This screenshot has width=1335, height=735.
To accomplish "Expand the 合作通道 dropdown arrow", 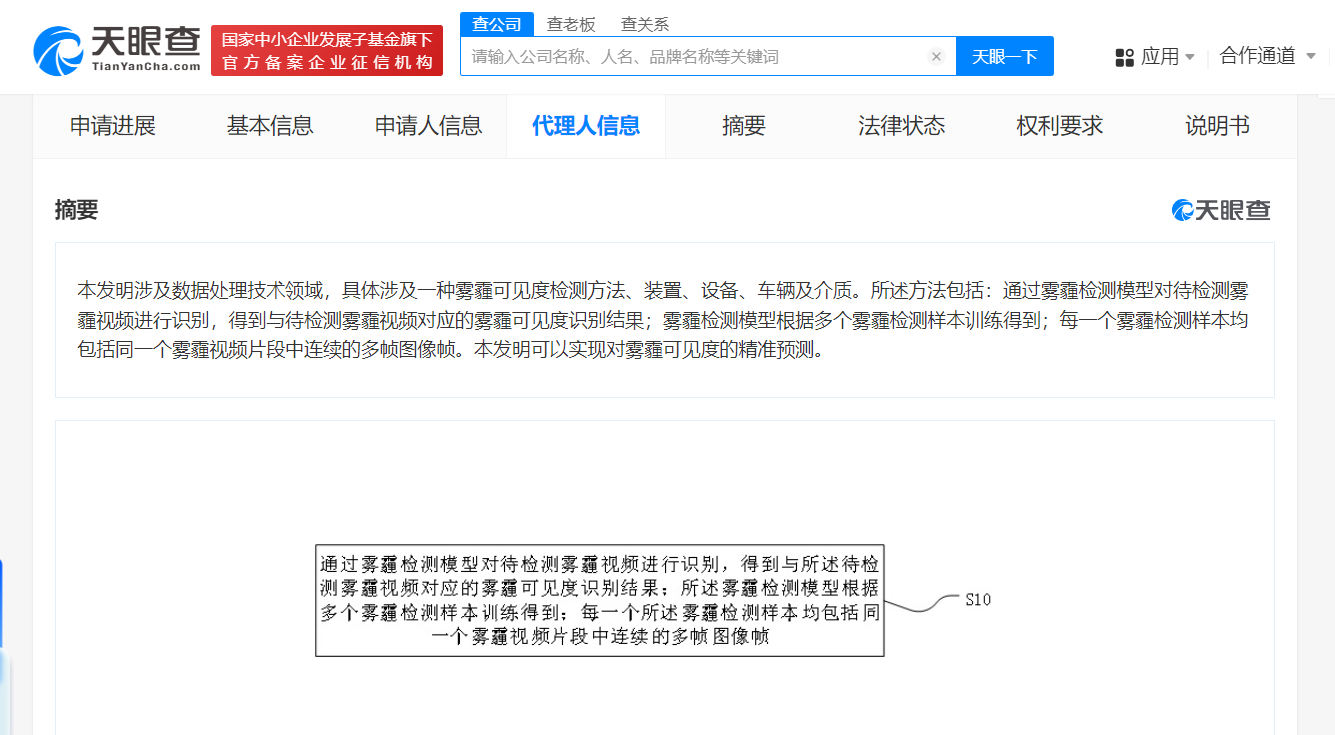I will 1311,56.
